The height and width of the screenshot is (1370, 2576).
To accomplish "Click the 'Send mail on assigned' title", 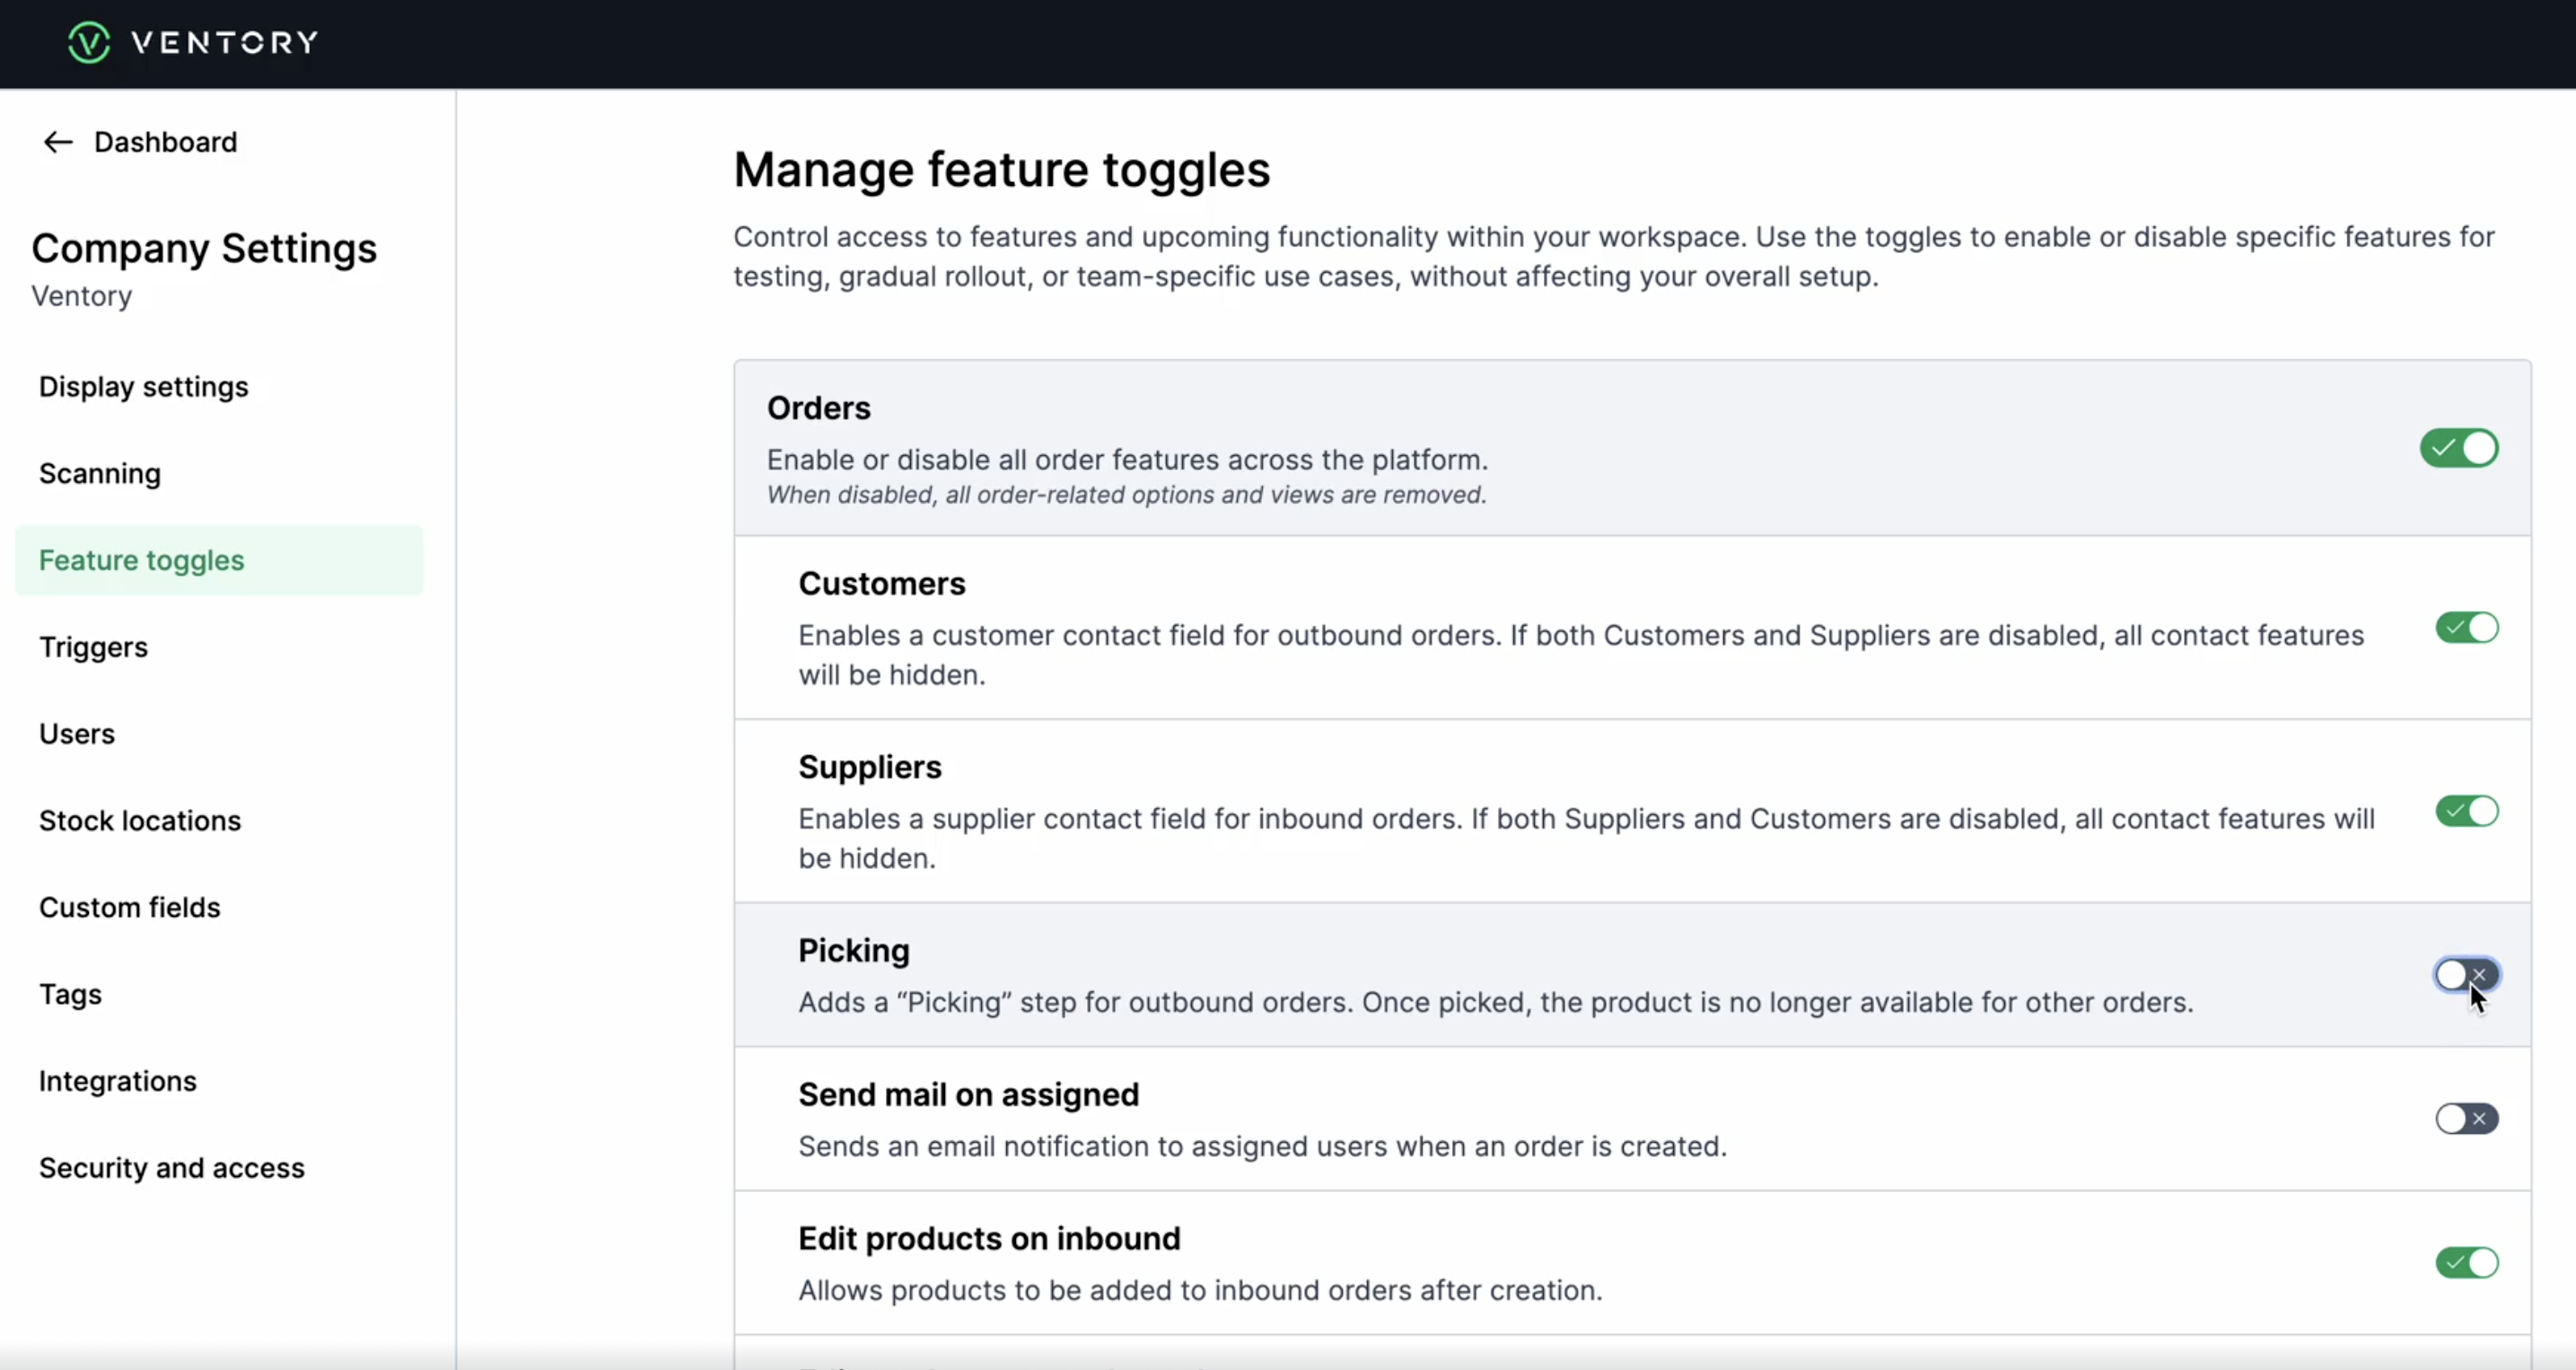I will point(969,1095).
